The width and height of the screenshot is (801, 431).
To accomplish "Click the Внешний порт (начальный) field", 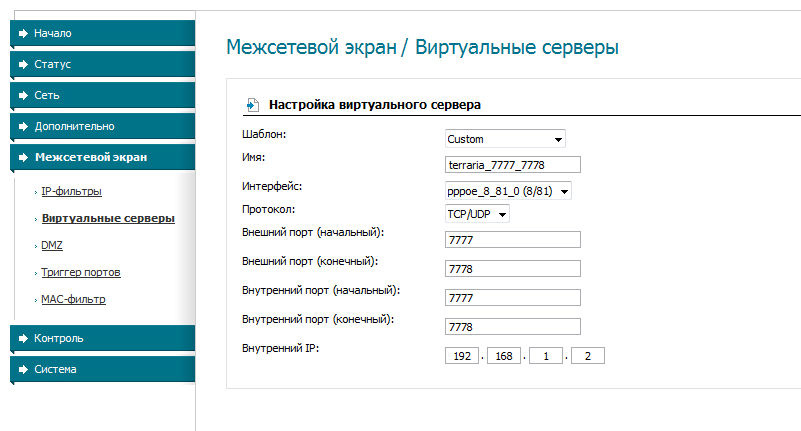I will coord(513,240).
